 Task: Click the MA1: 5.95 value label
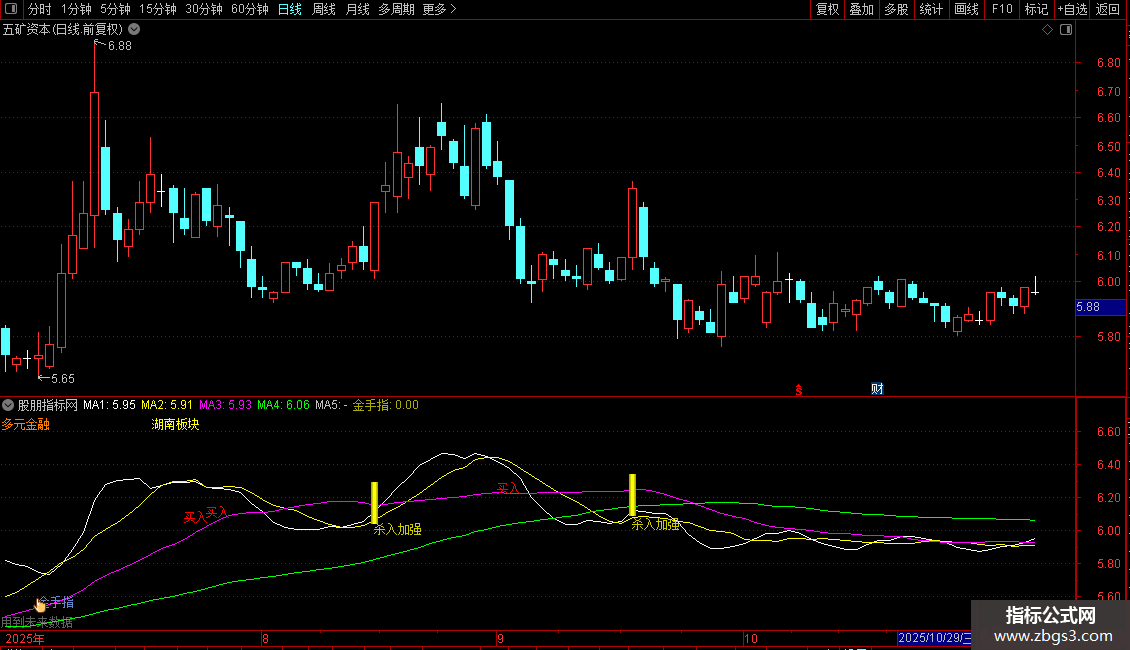[109, 405]
